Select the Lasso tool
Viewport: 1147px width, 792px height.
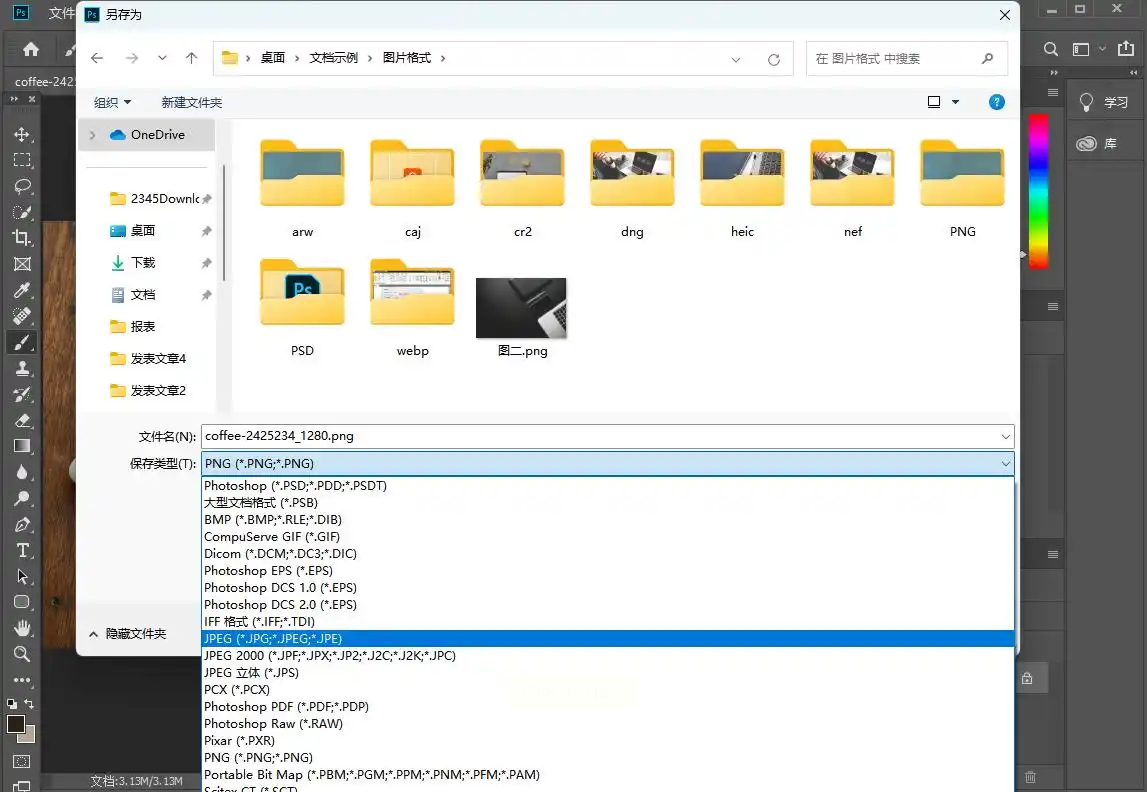point(21,186)
